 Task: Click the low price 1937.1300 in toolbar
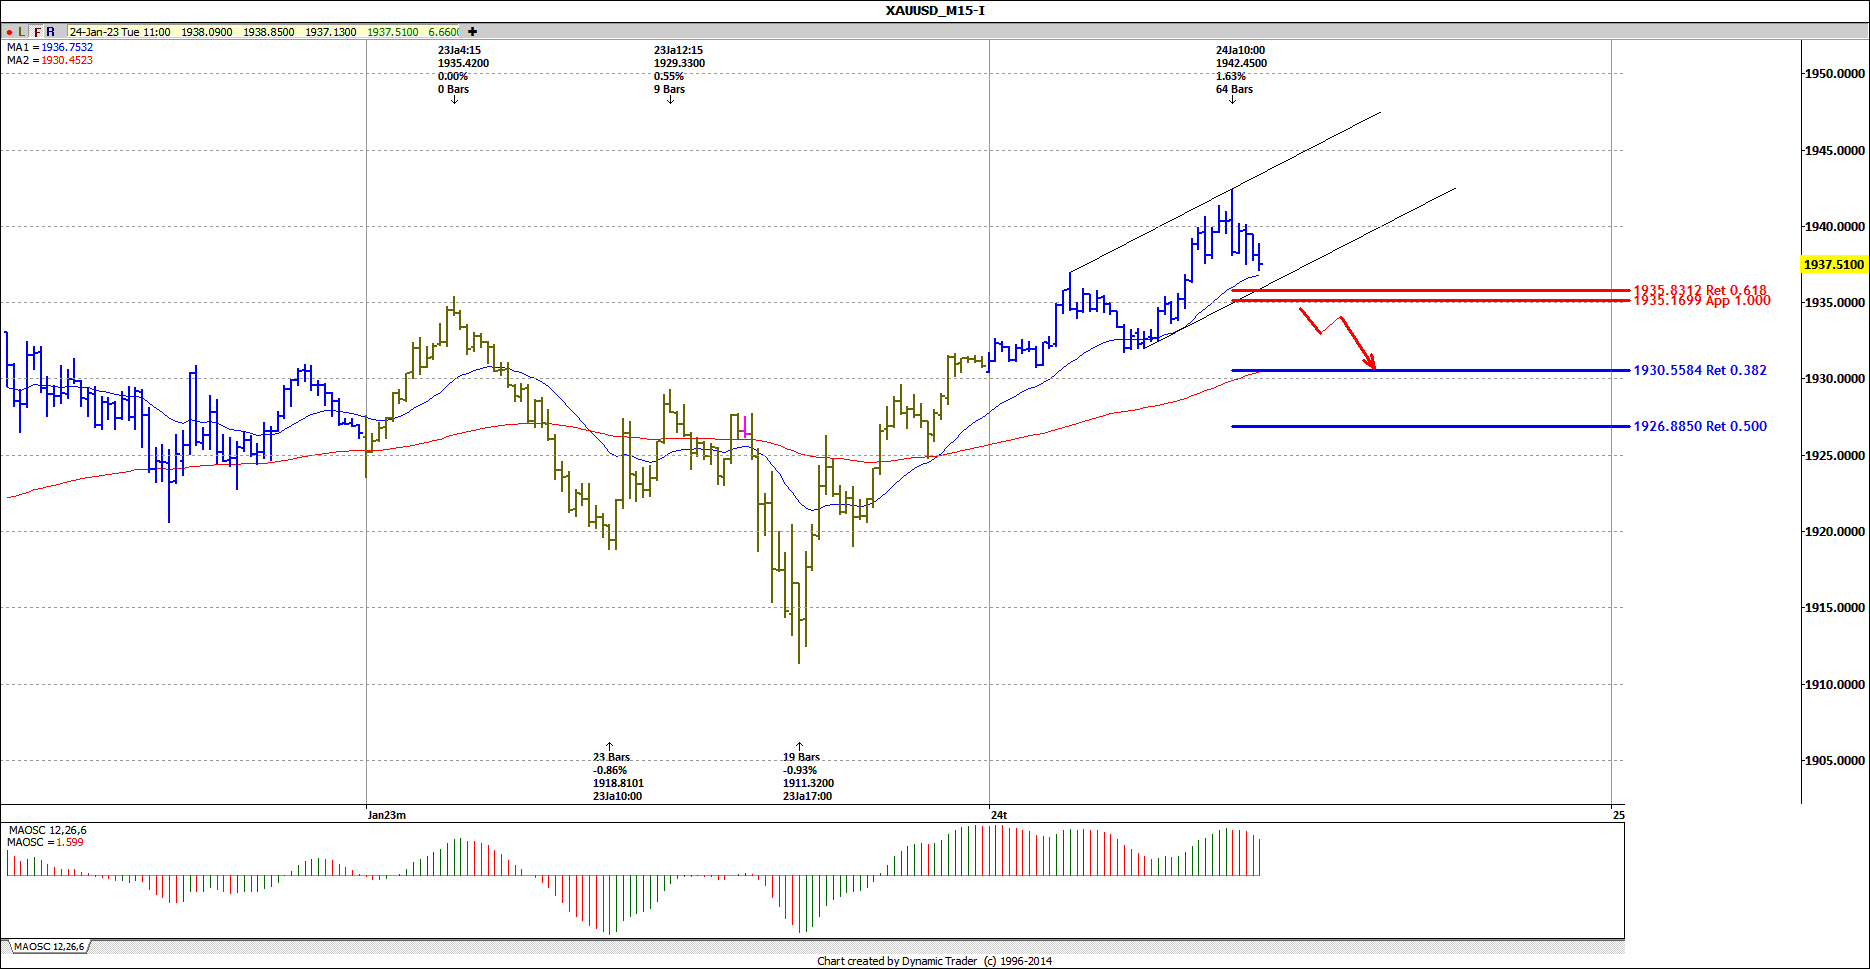(x=331, y=32)
